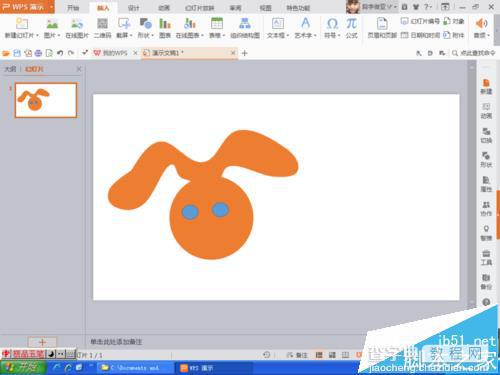Click the 点此查找命令 command search box

[x=473, y=53]
